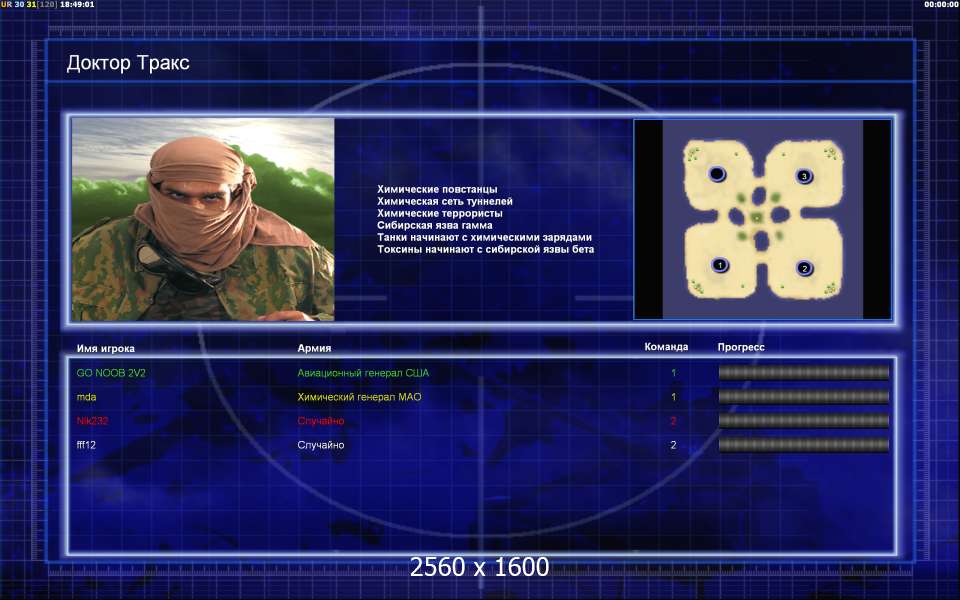Click the progress bar for GO NOOB 2V2

(803, 372)
